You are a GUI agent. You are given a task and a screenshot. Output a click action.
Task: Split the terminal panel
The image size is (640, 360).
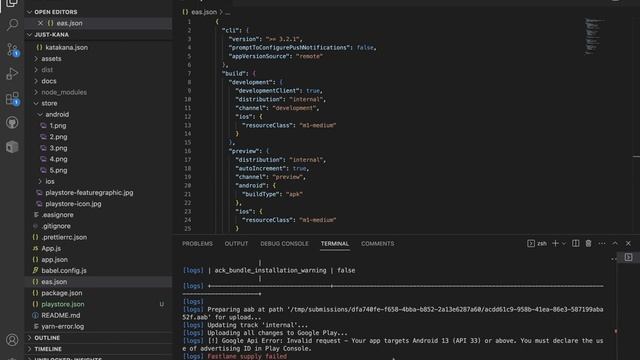[576, 244]
